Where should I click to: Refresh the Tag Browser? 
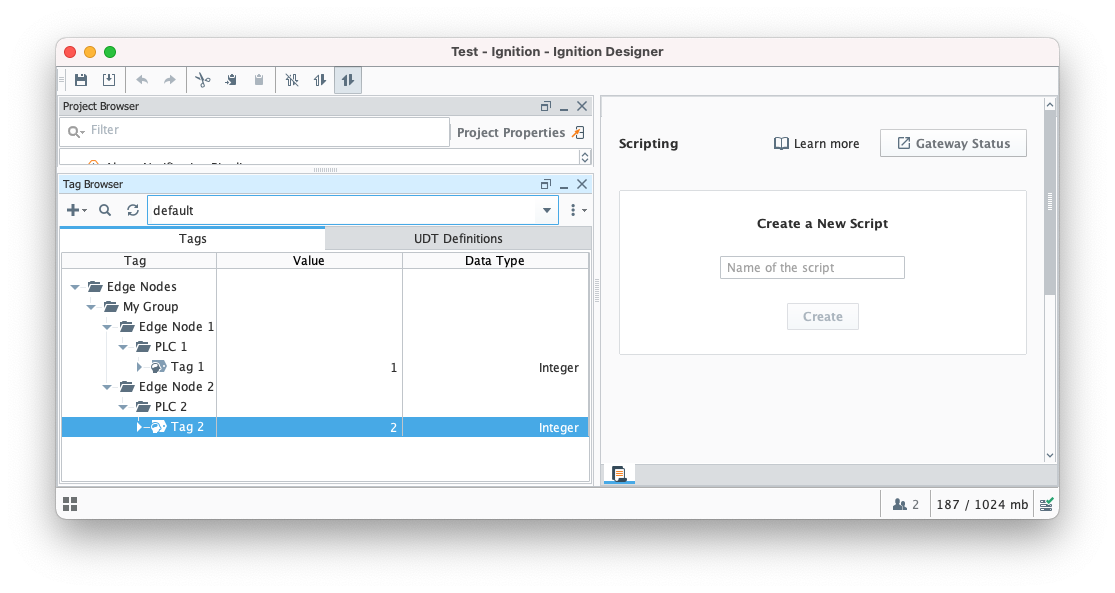click(133, 210)
